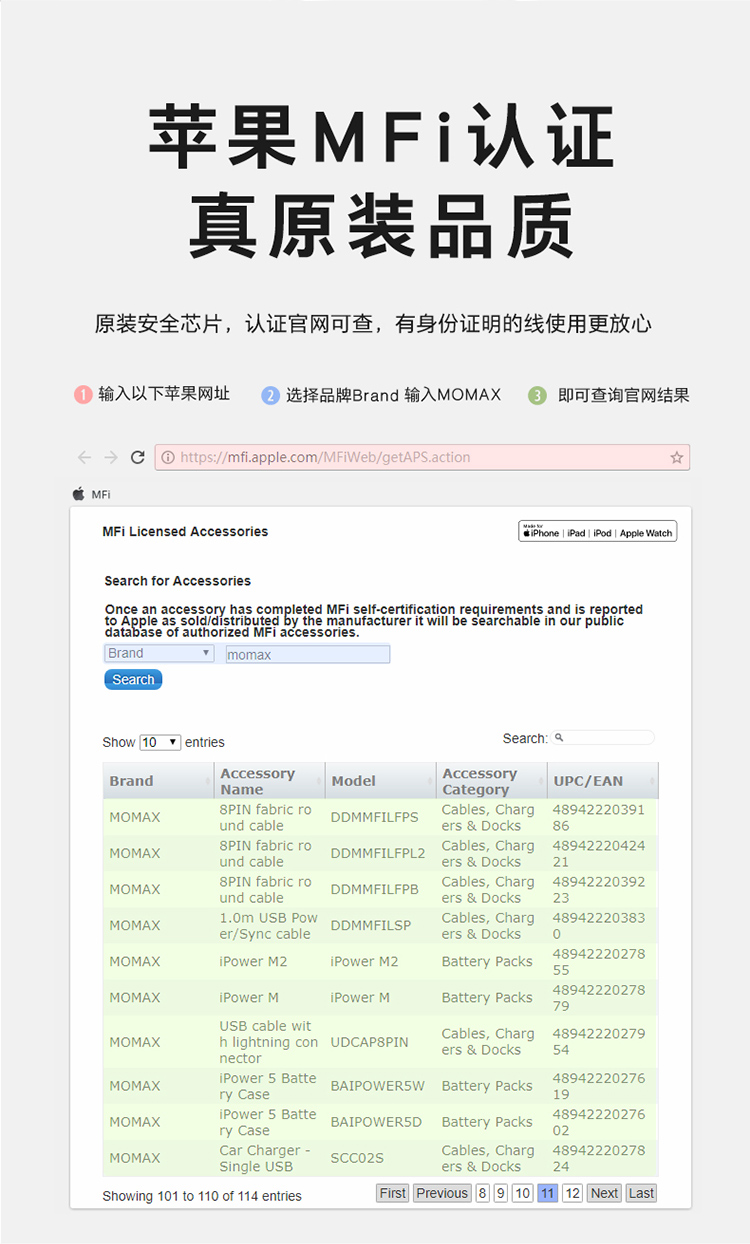This screenshot has height=1244, width=750.
Task: Select model cell BAIPOWER5W
Action: [x=377, y=1086]
